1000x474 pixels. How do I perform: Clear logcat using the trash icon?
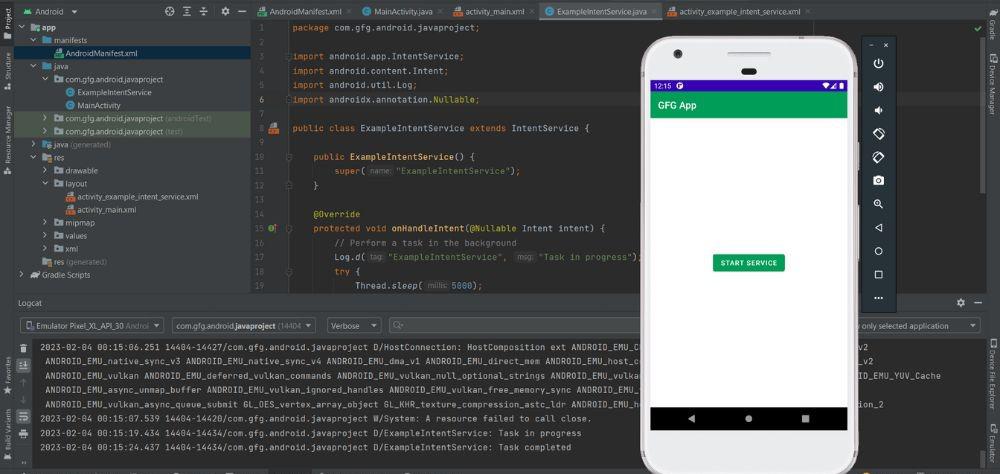24,349
